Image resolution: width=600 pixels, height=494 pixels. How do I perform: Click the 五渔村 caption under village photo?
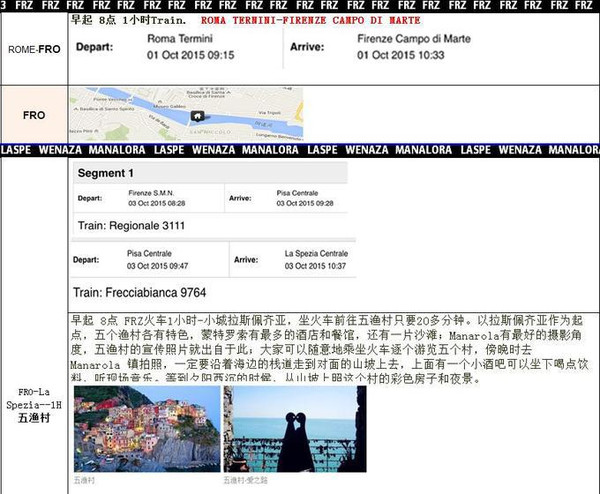click(84, 480)
